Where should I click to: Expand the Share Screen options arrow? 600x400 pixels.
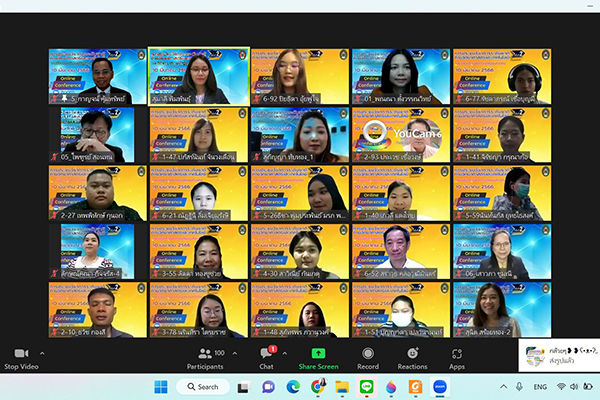point(343,353)
